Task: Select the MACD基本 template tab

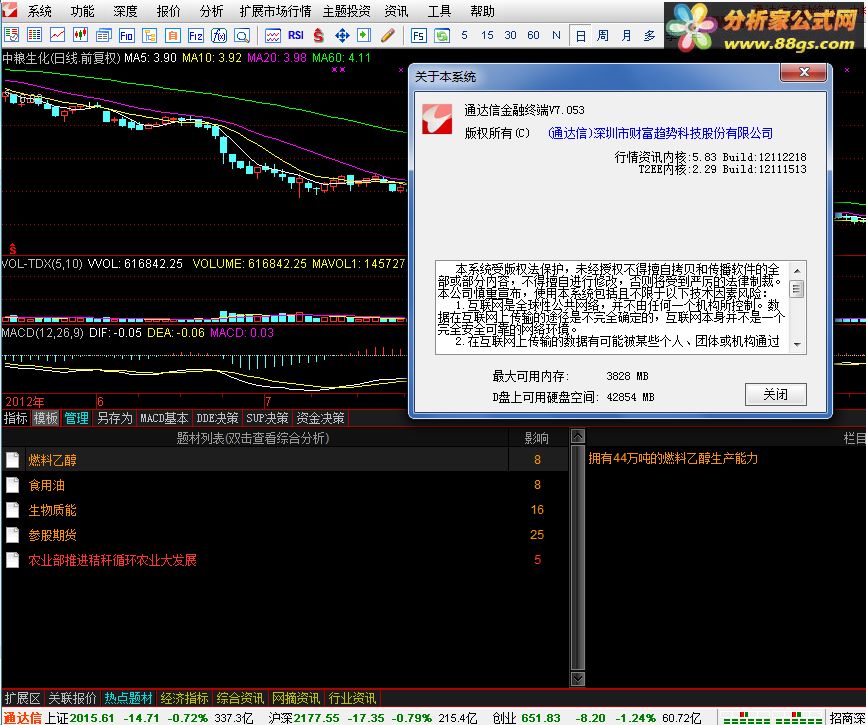Action: [164, 418]
